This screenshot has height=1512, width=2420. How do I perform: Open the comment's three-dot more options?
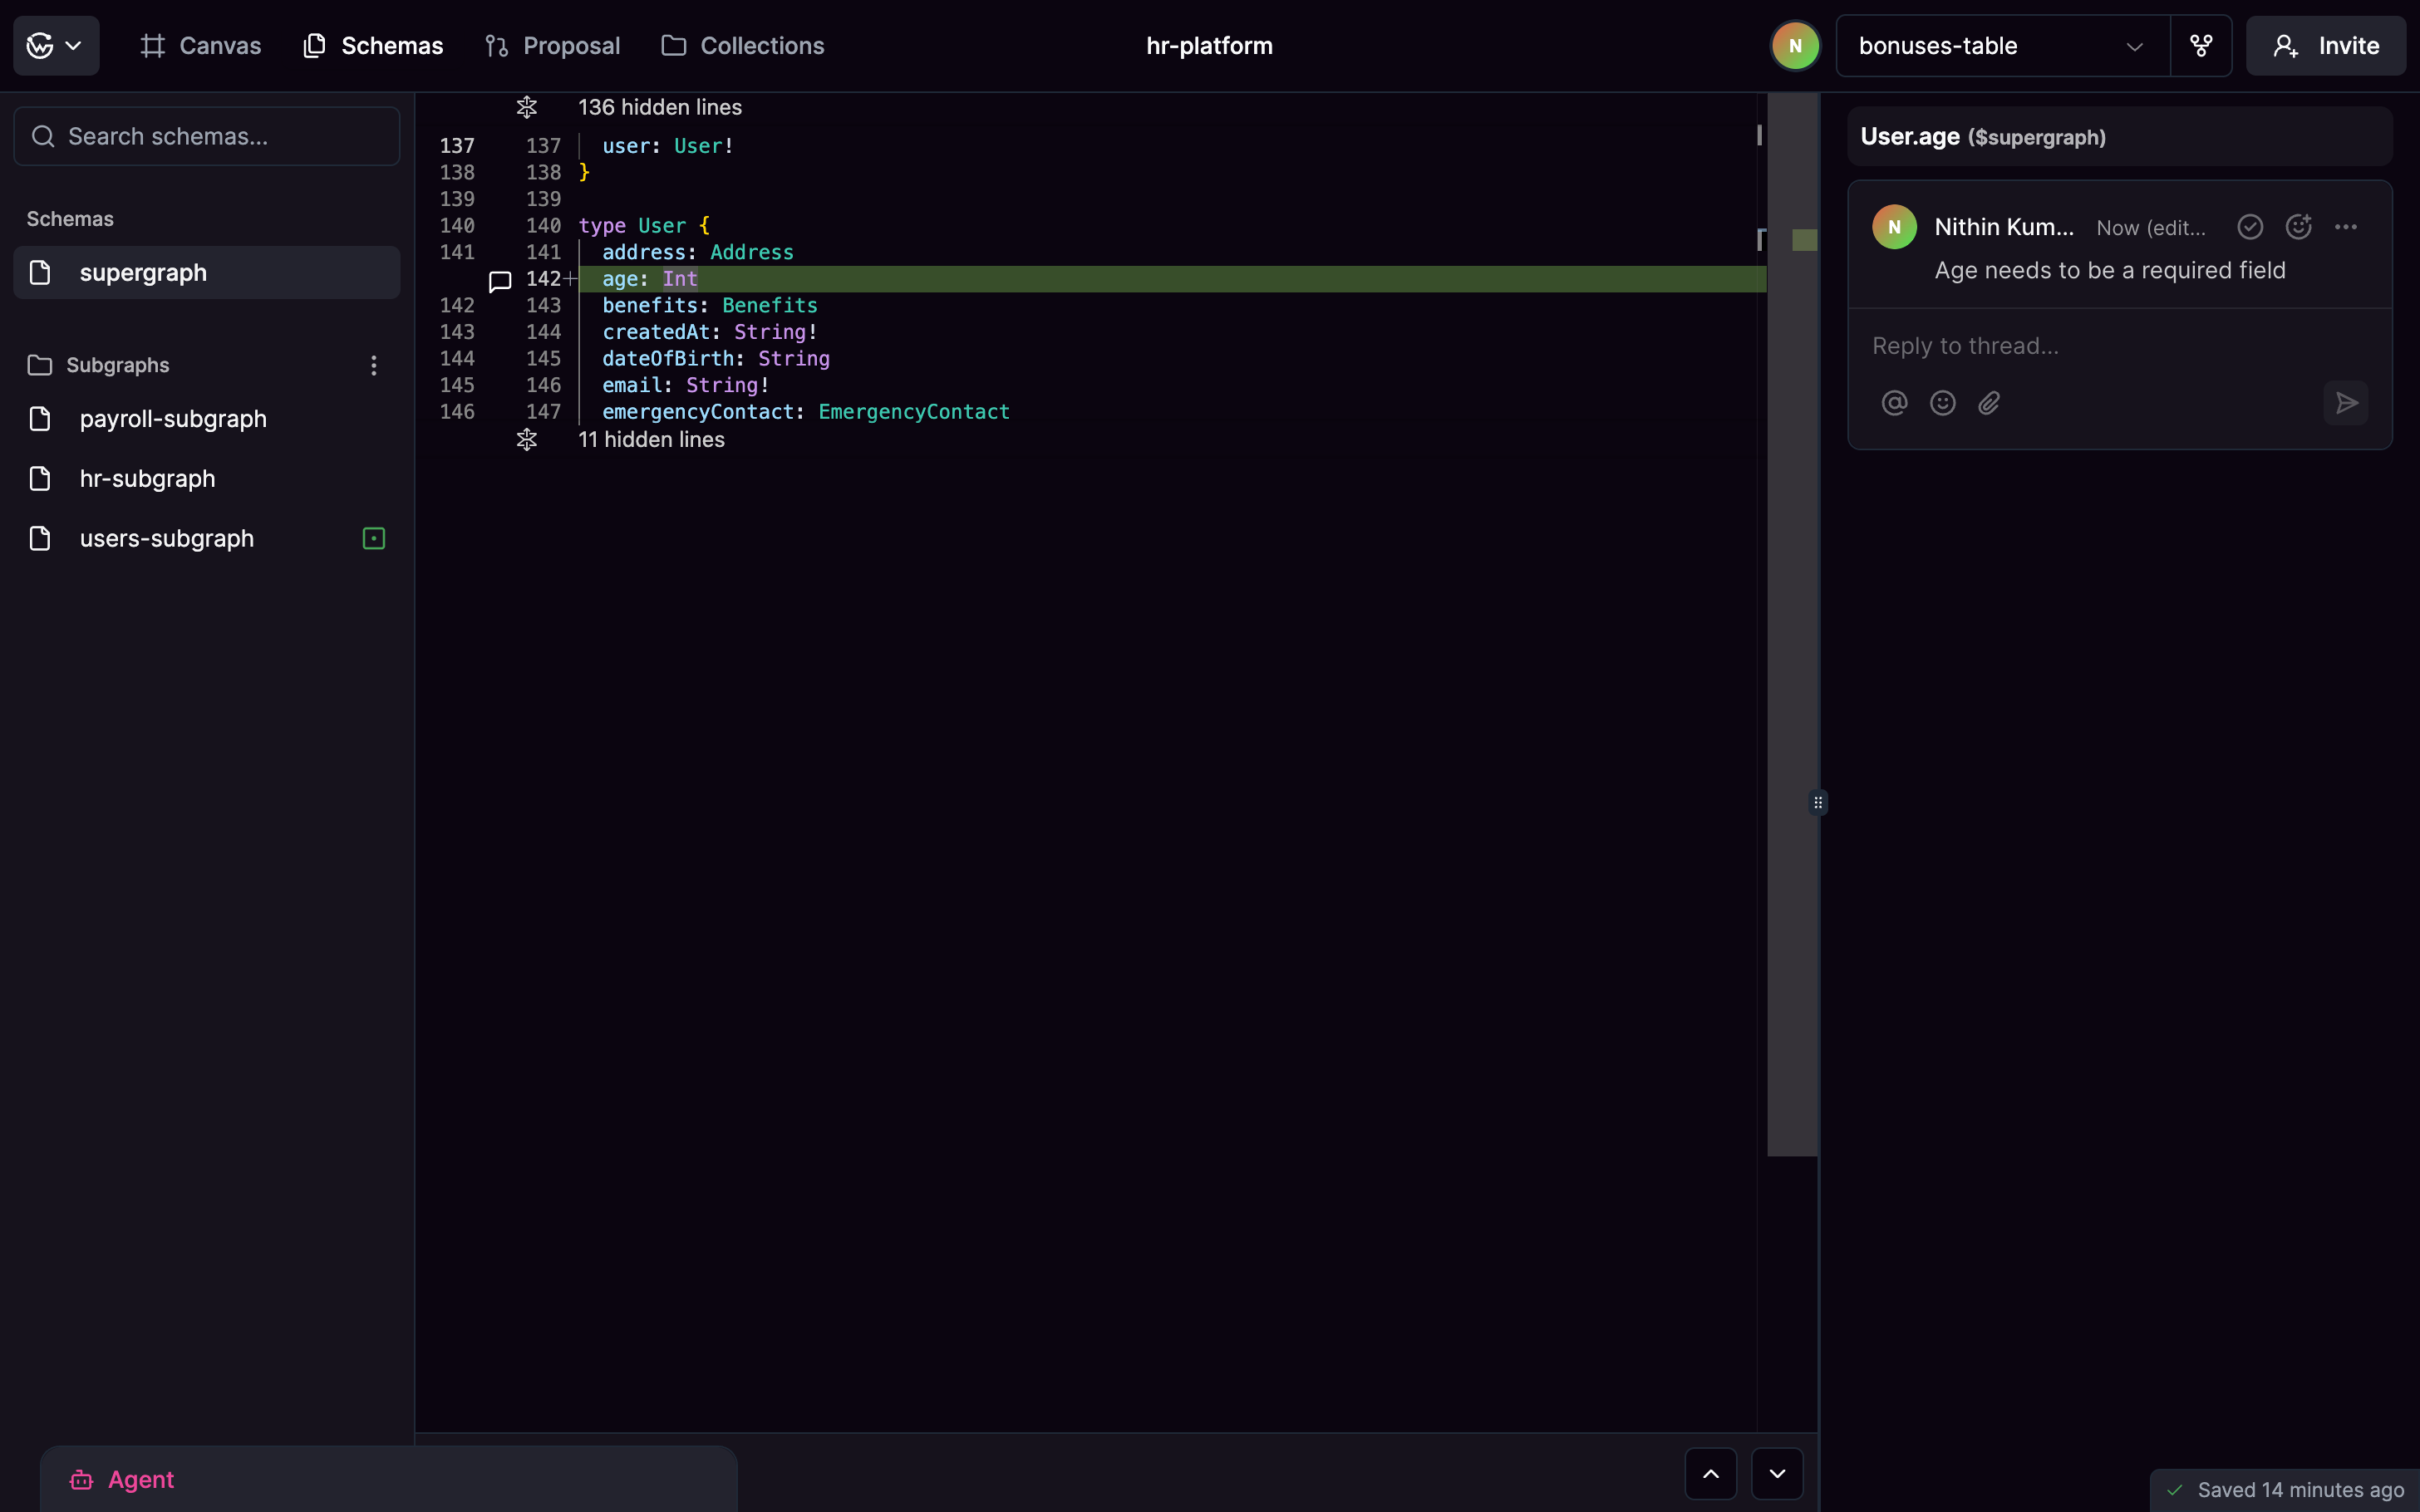[2346, 227]
